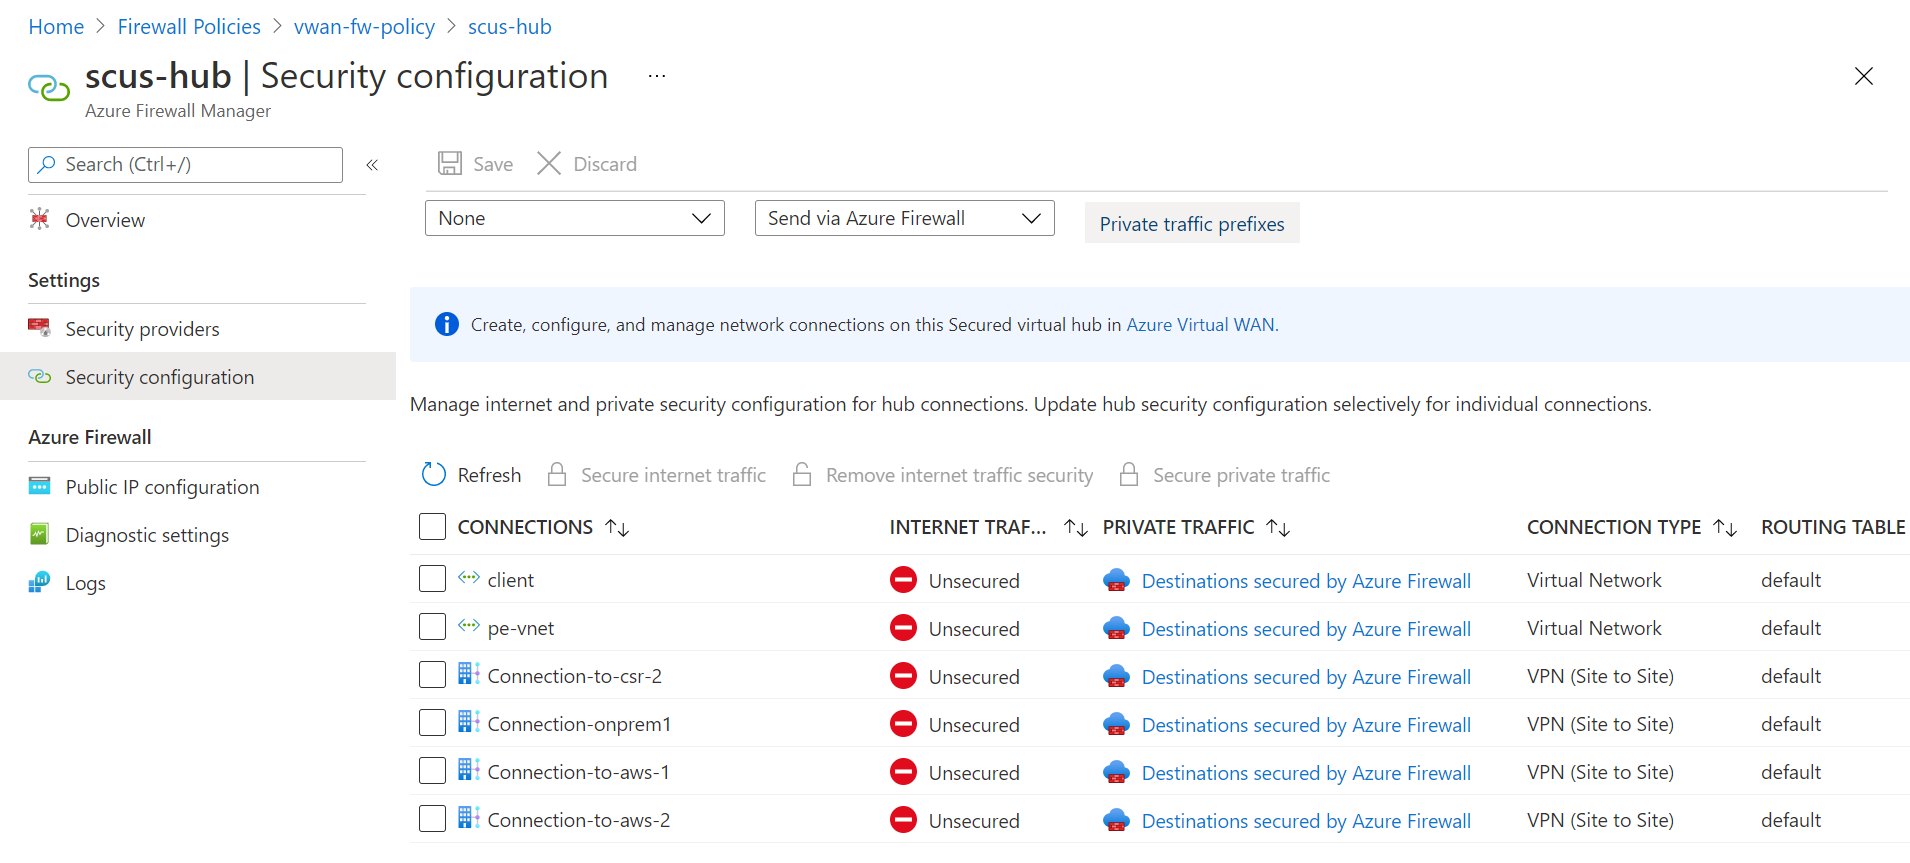Image resolution: width=1910 pixels, height=863 pixels.
Task: Click the Secure private traffic lock icon
Action: point(1129,475)
